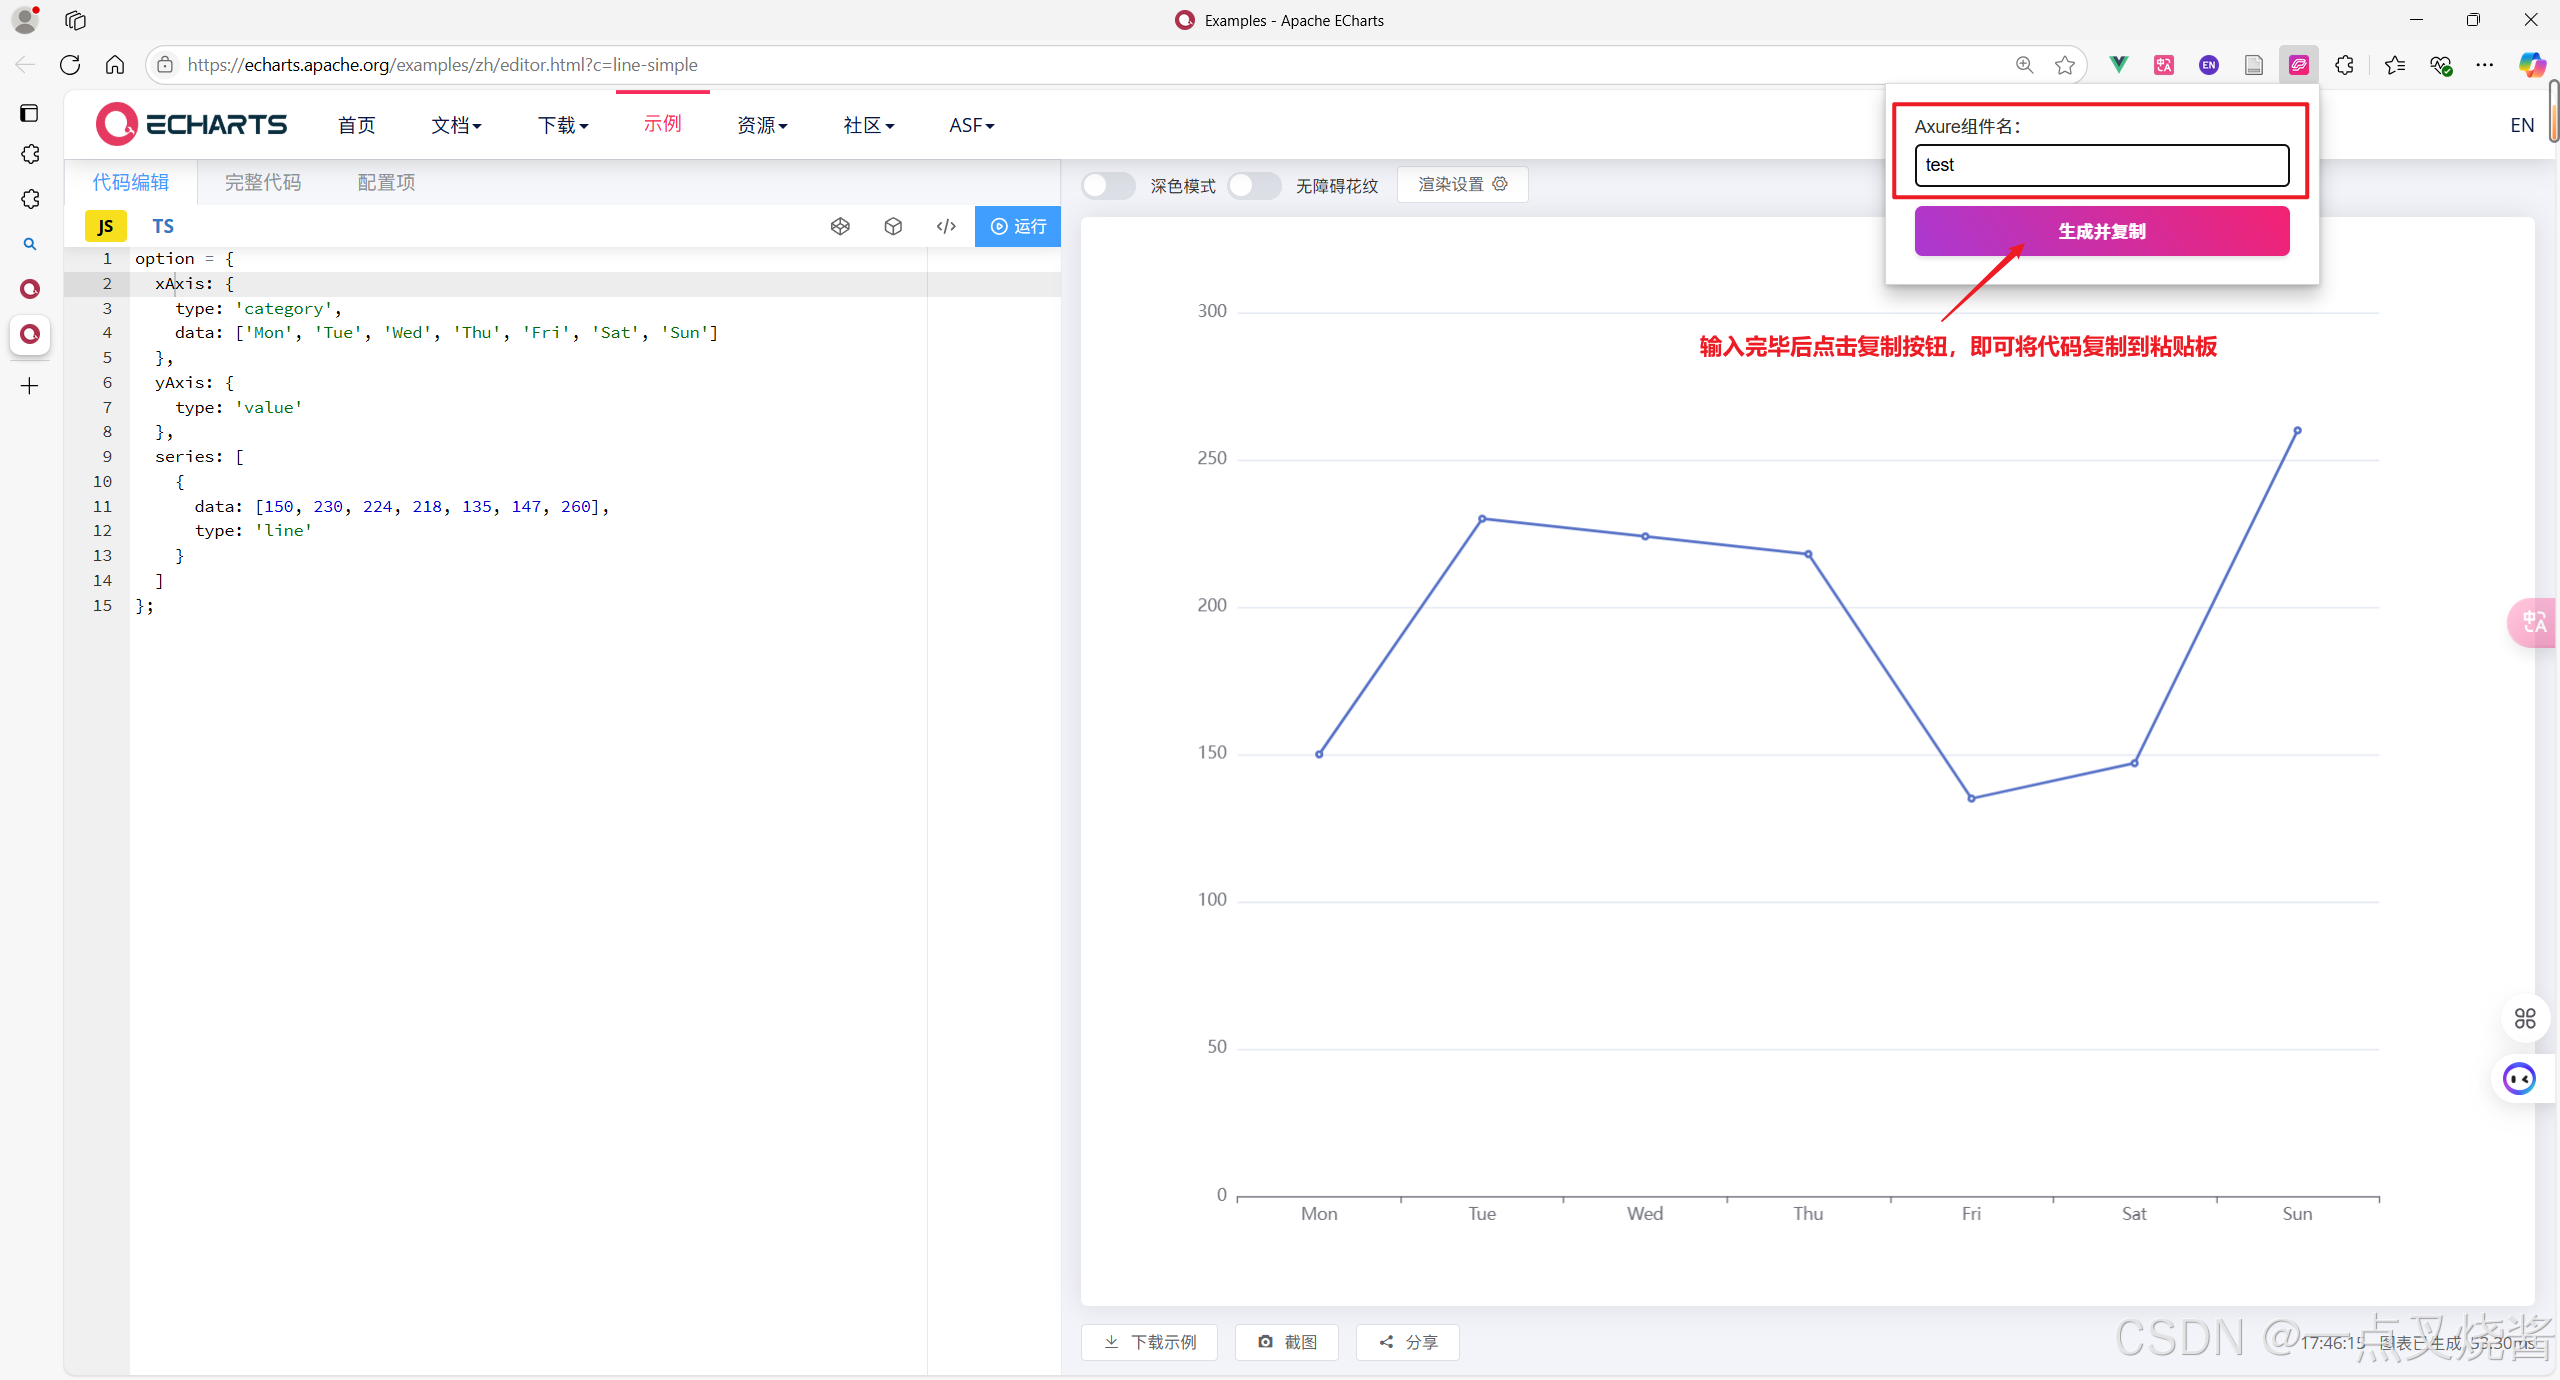Switch to the TS language tab
This screenshot has height=1380, width=2560.
[163, 226]
